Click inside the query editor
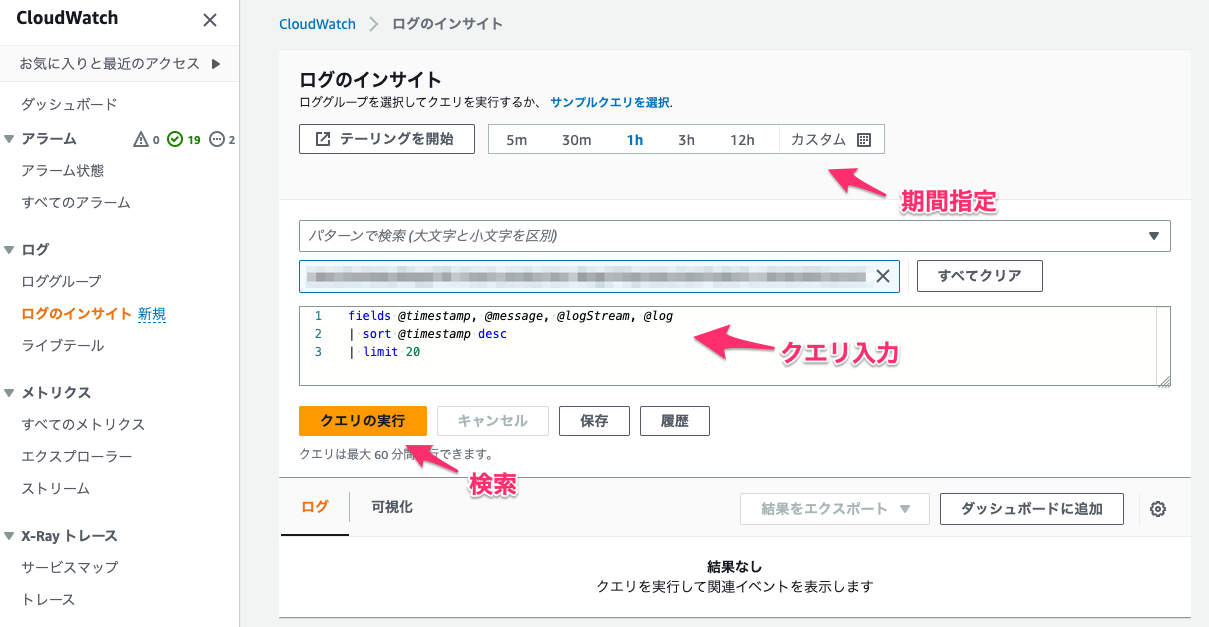Image resolution: width=1209 pixels, height=627 pixels. click(x=734, y=346)
